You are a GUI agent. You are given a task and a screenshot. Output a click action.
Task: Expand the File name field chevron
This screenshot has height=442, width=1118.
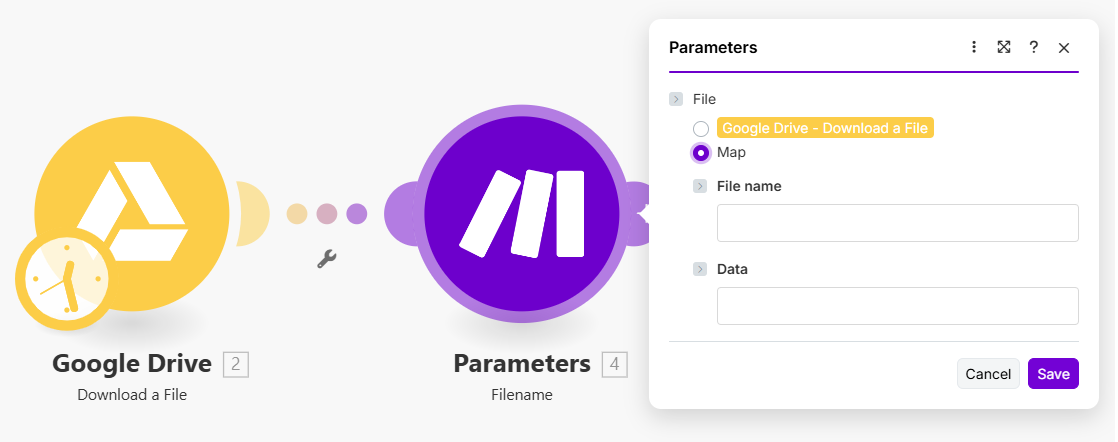700,186
